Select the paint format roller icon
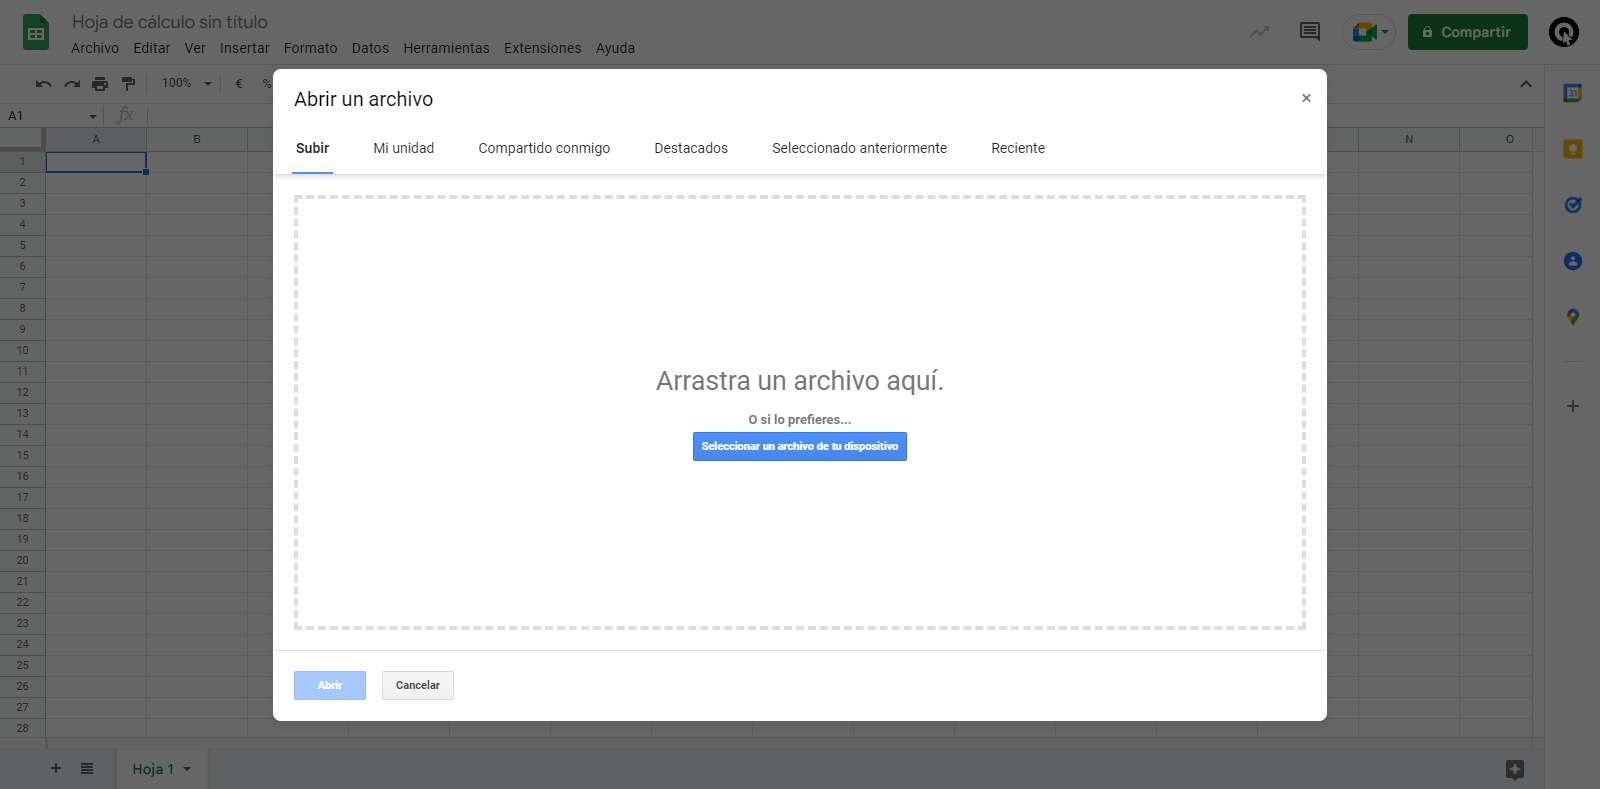This screenshot has width=1600, height=789. tap(128, 84)
